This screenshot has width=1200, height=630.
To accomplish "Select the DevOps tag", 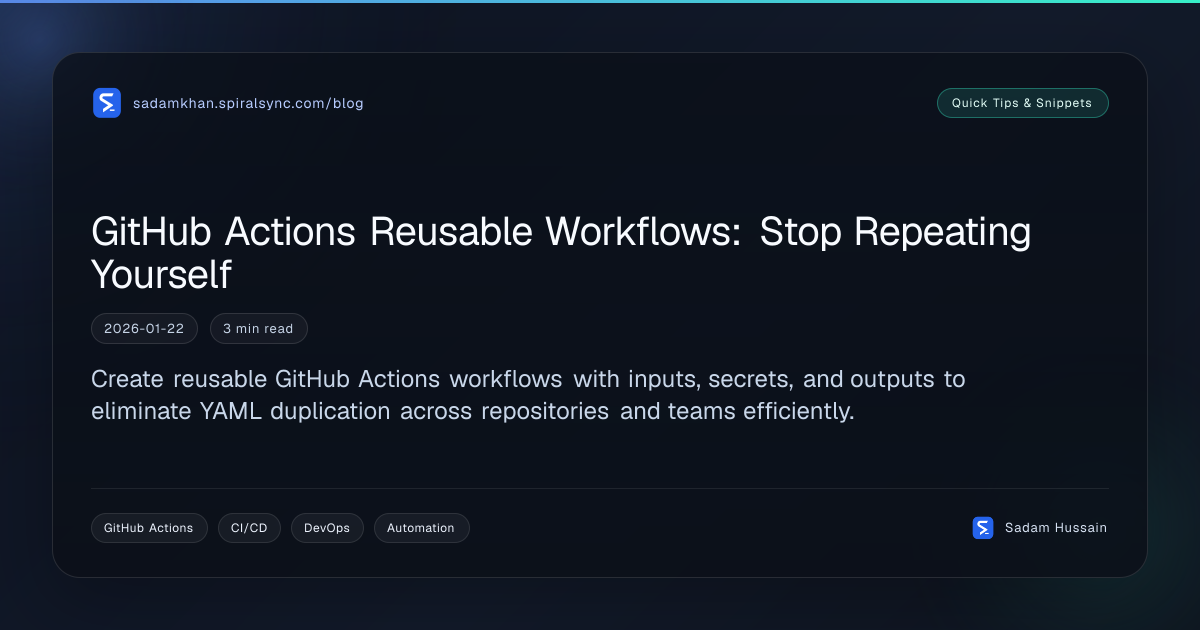I will (x=327, y=528).
